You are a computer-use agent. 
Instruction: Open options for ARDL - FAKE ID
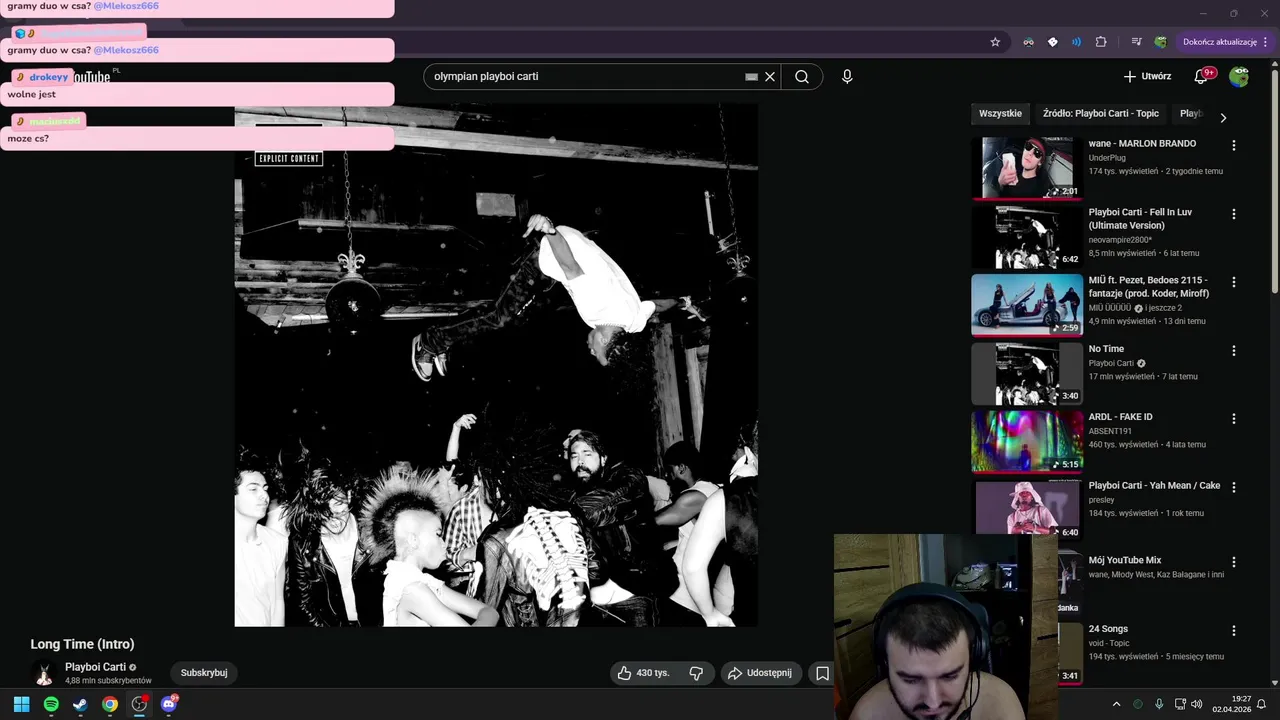click(x=1233, y=418)
